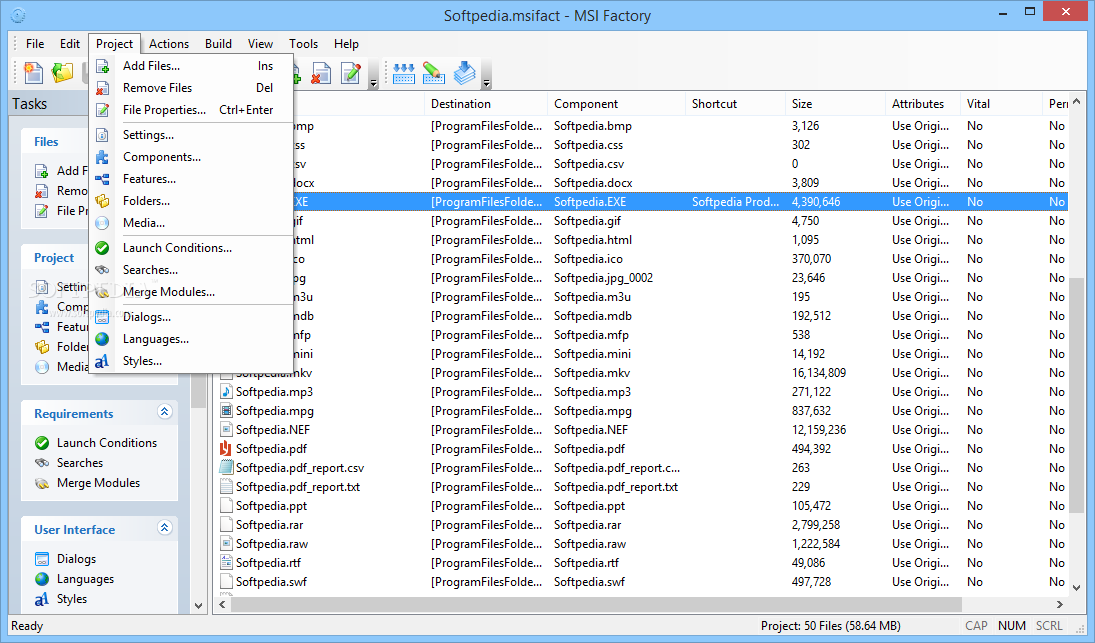1095x643 pixels.
Task: Open the Tools menu
Action: (x=304, y=43)
